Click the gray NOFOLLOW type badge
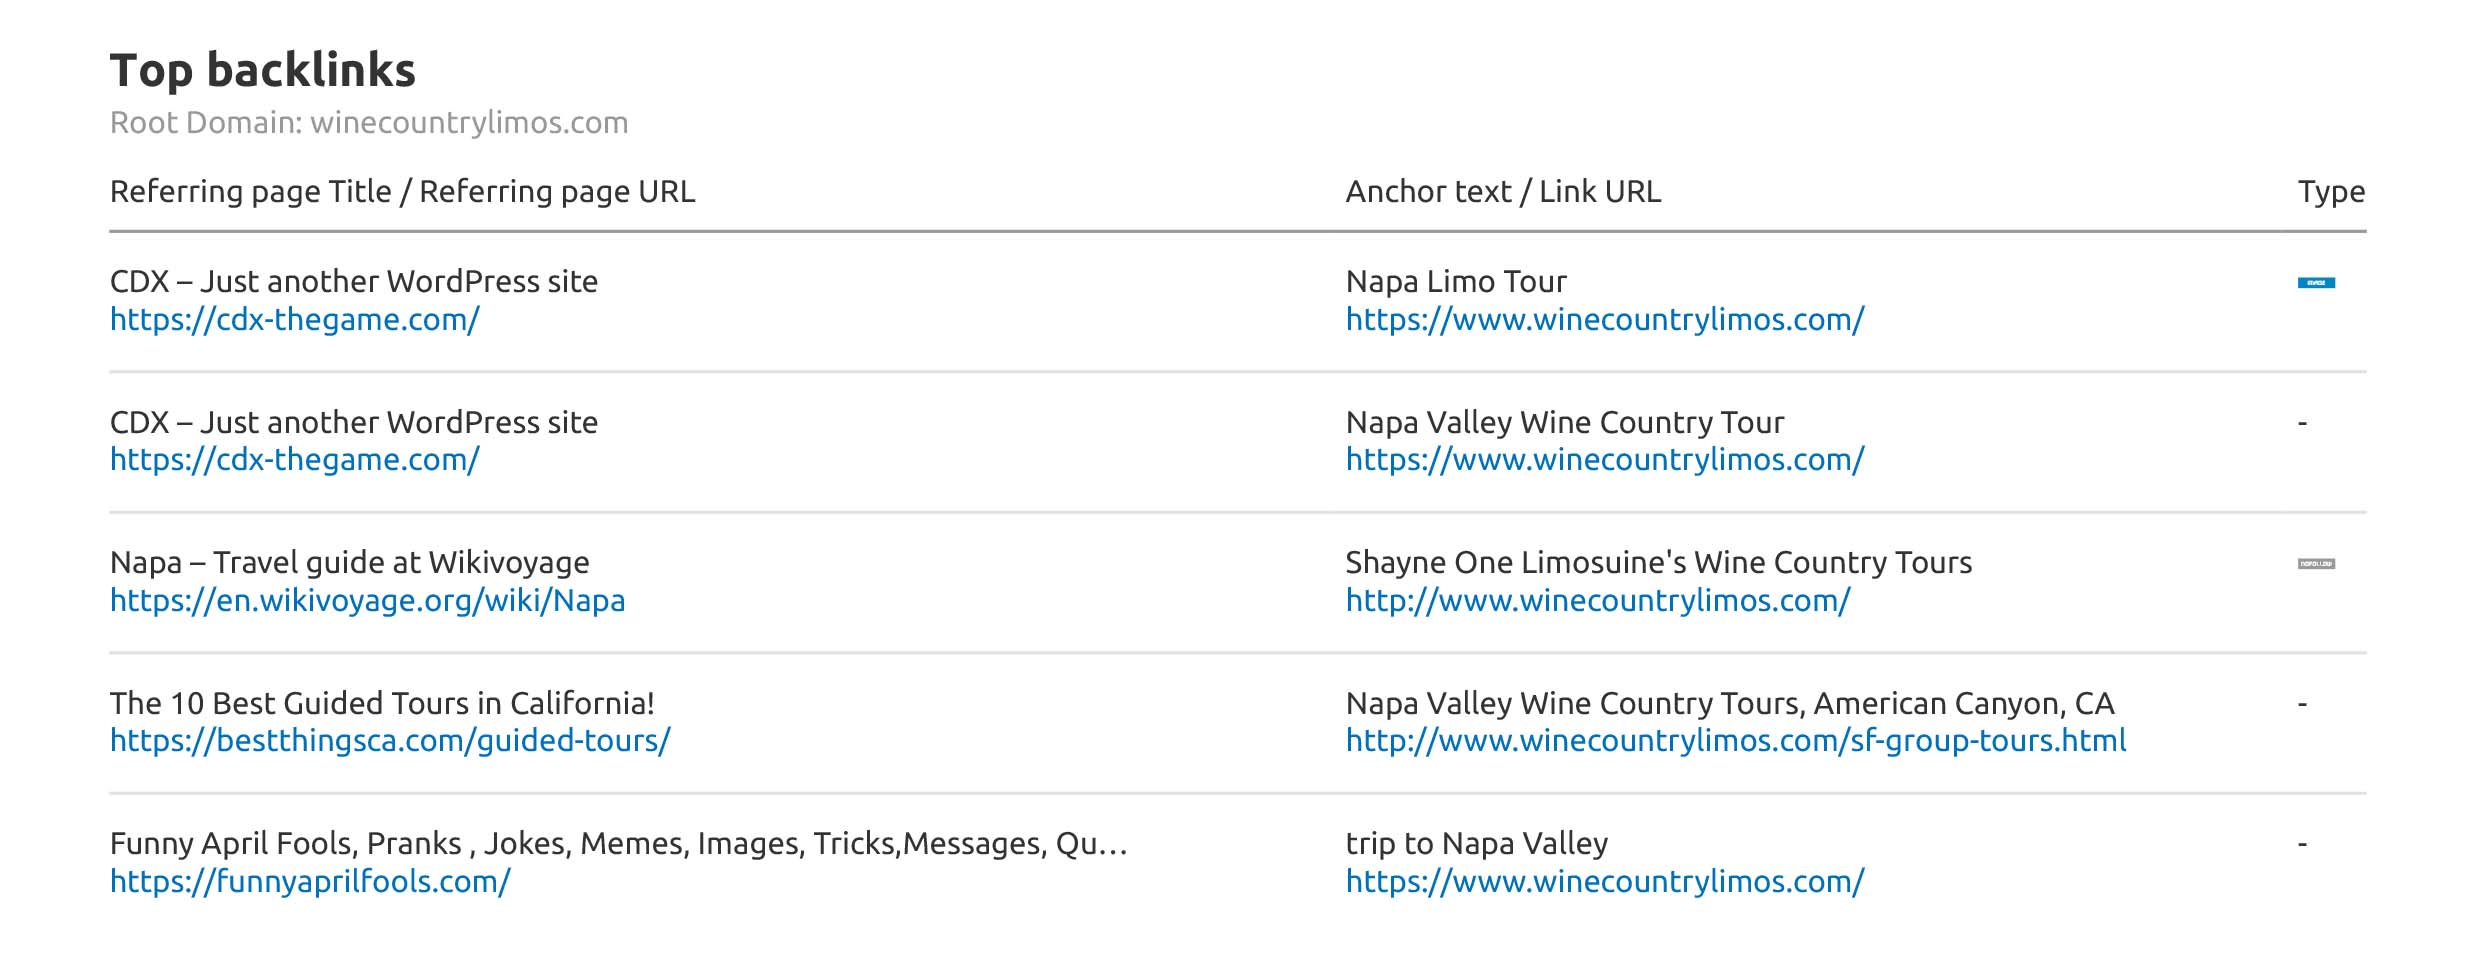This screenshot has width=2479, height=963. (x=2315, y=564)
